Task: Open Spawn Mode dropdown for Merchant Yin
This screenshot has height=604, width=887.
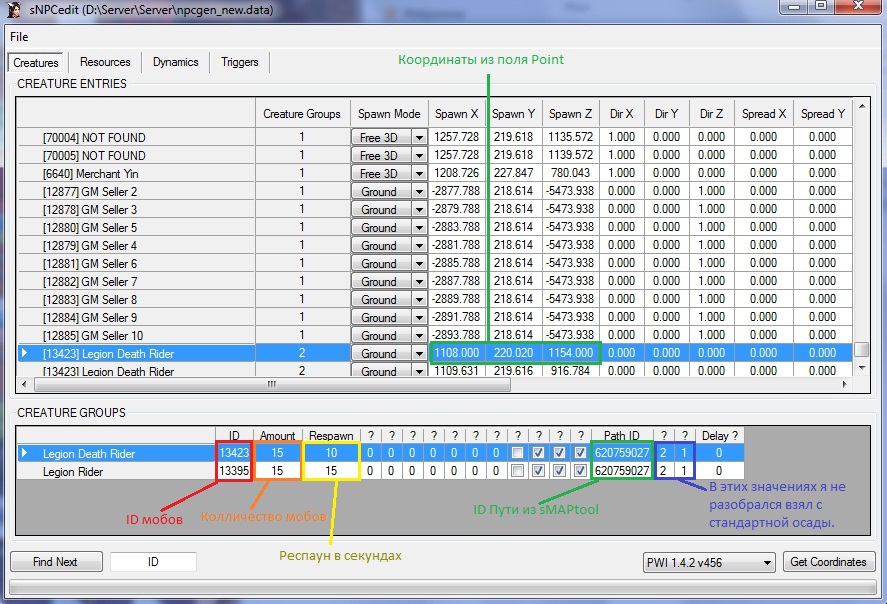Action: [x=419, y=174]
